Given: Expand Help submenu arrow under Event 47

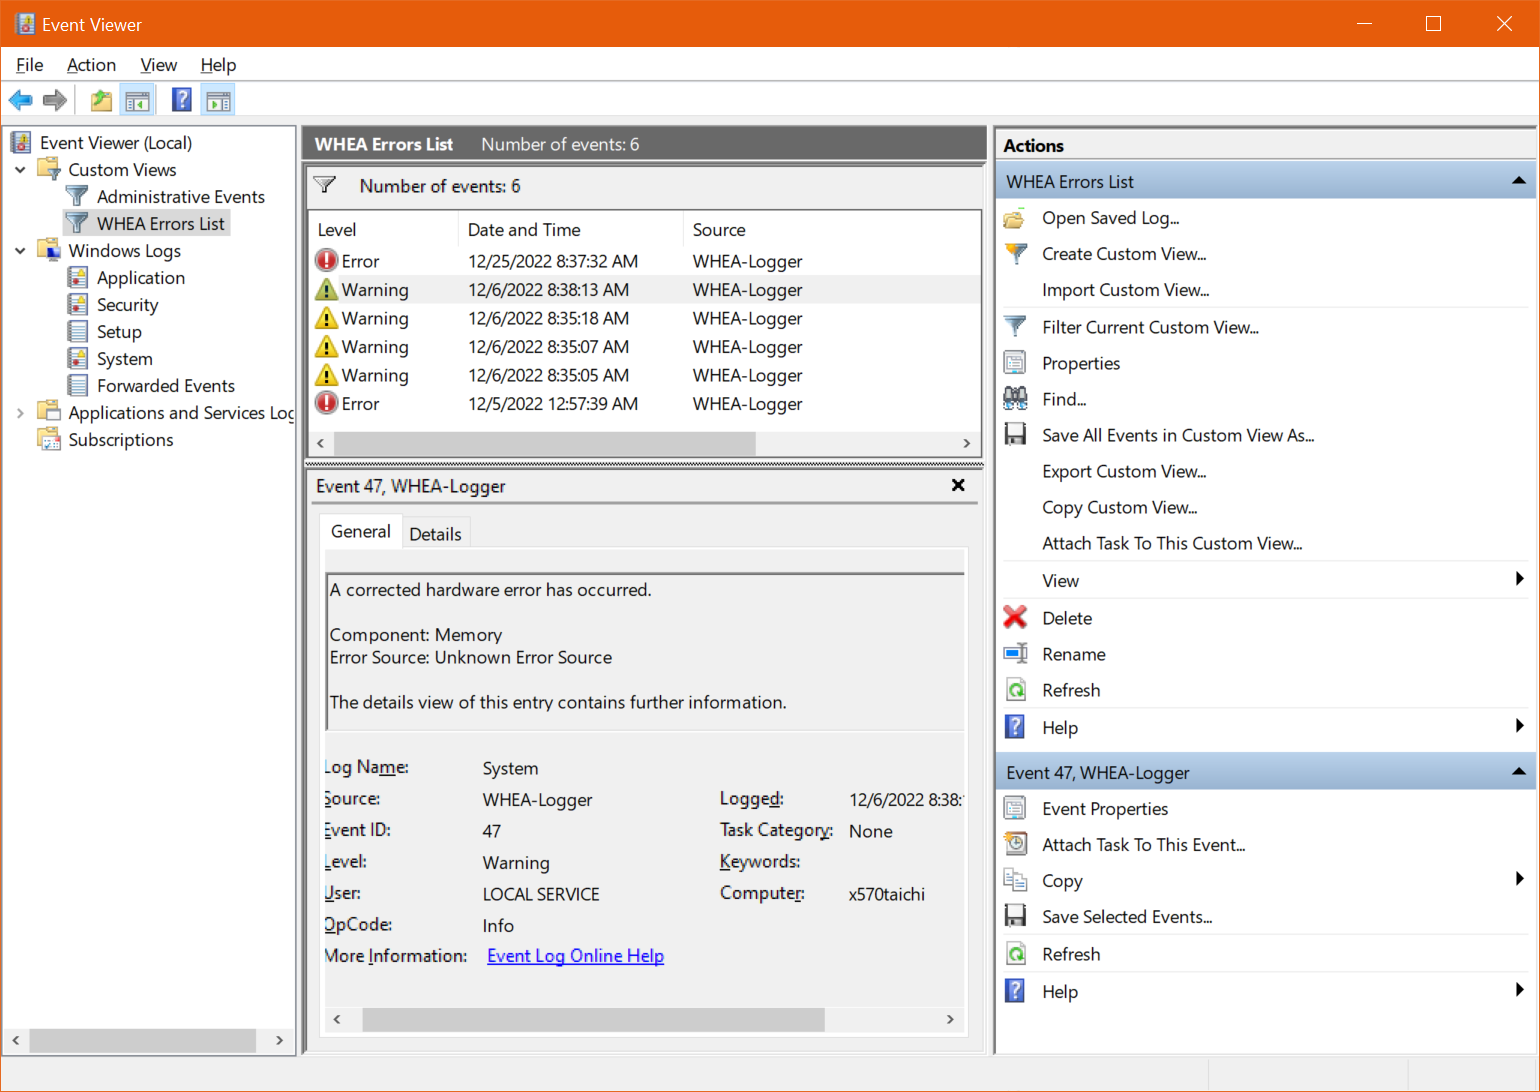Looking at the screenshot, I should 1519,990.
